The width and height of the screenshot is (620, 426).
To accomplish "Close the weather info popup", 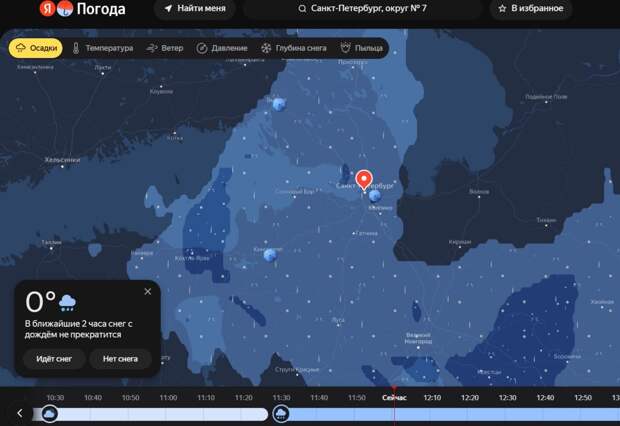I will [x=148, y=291].
